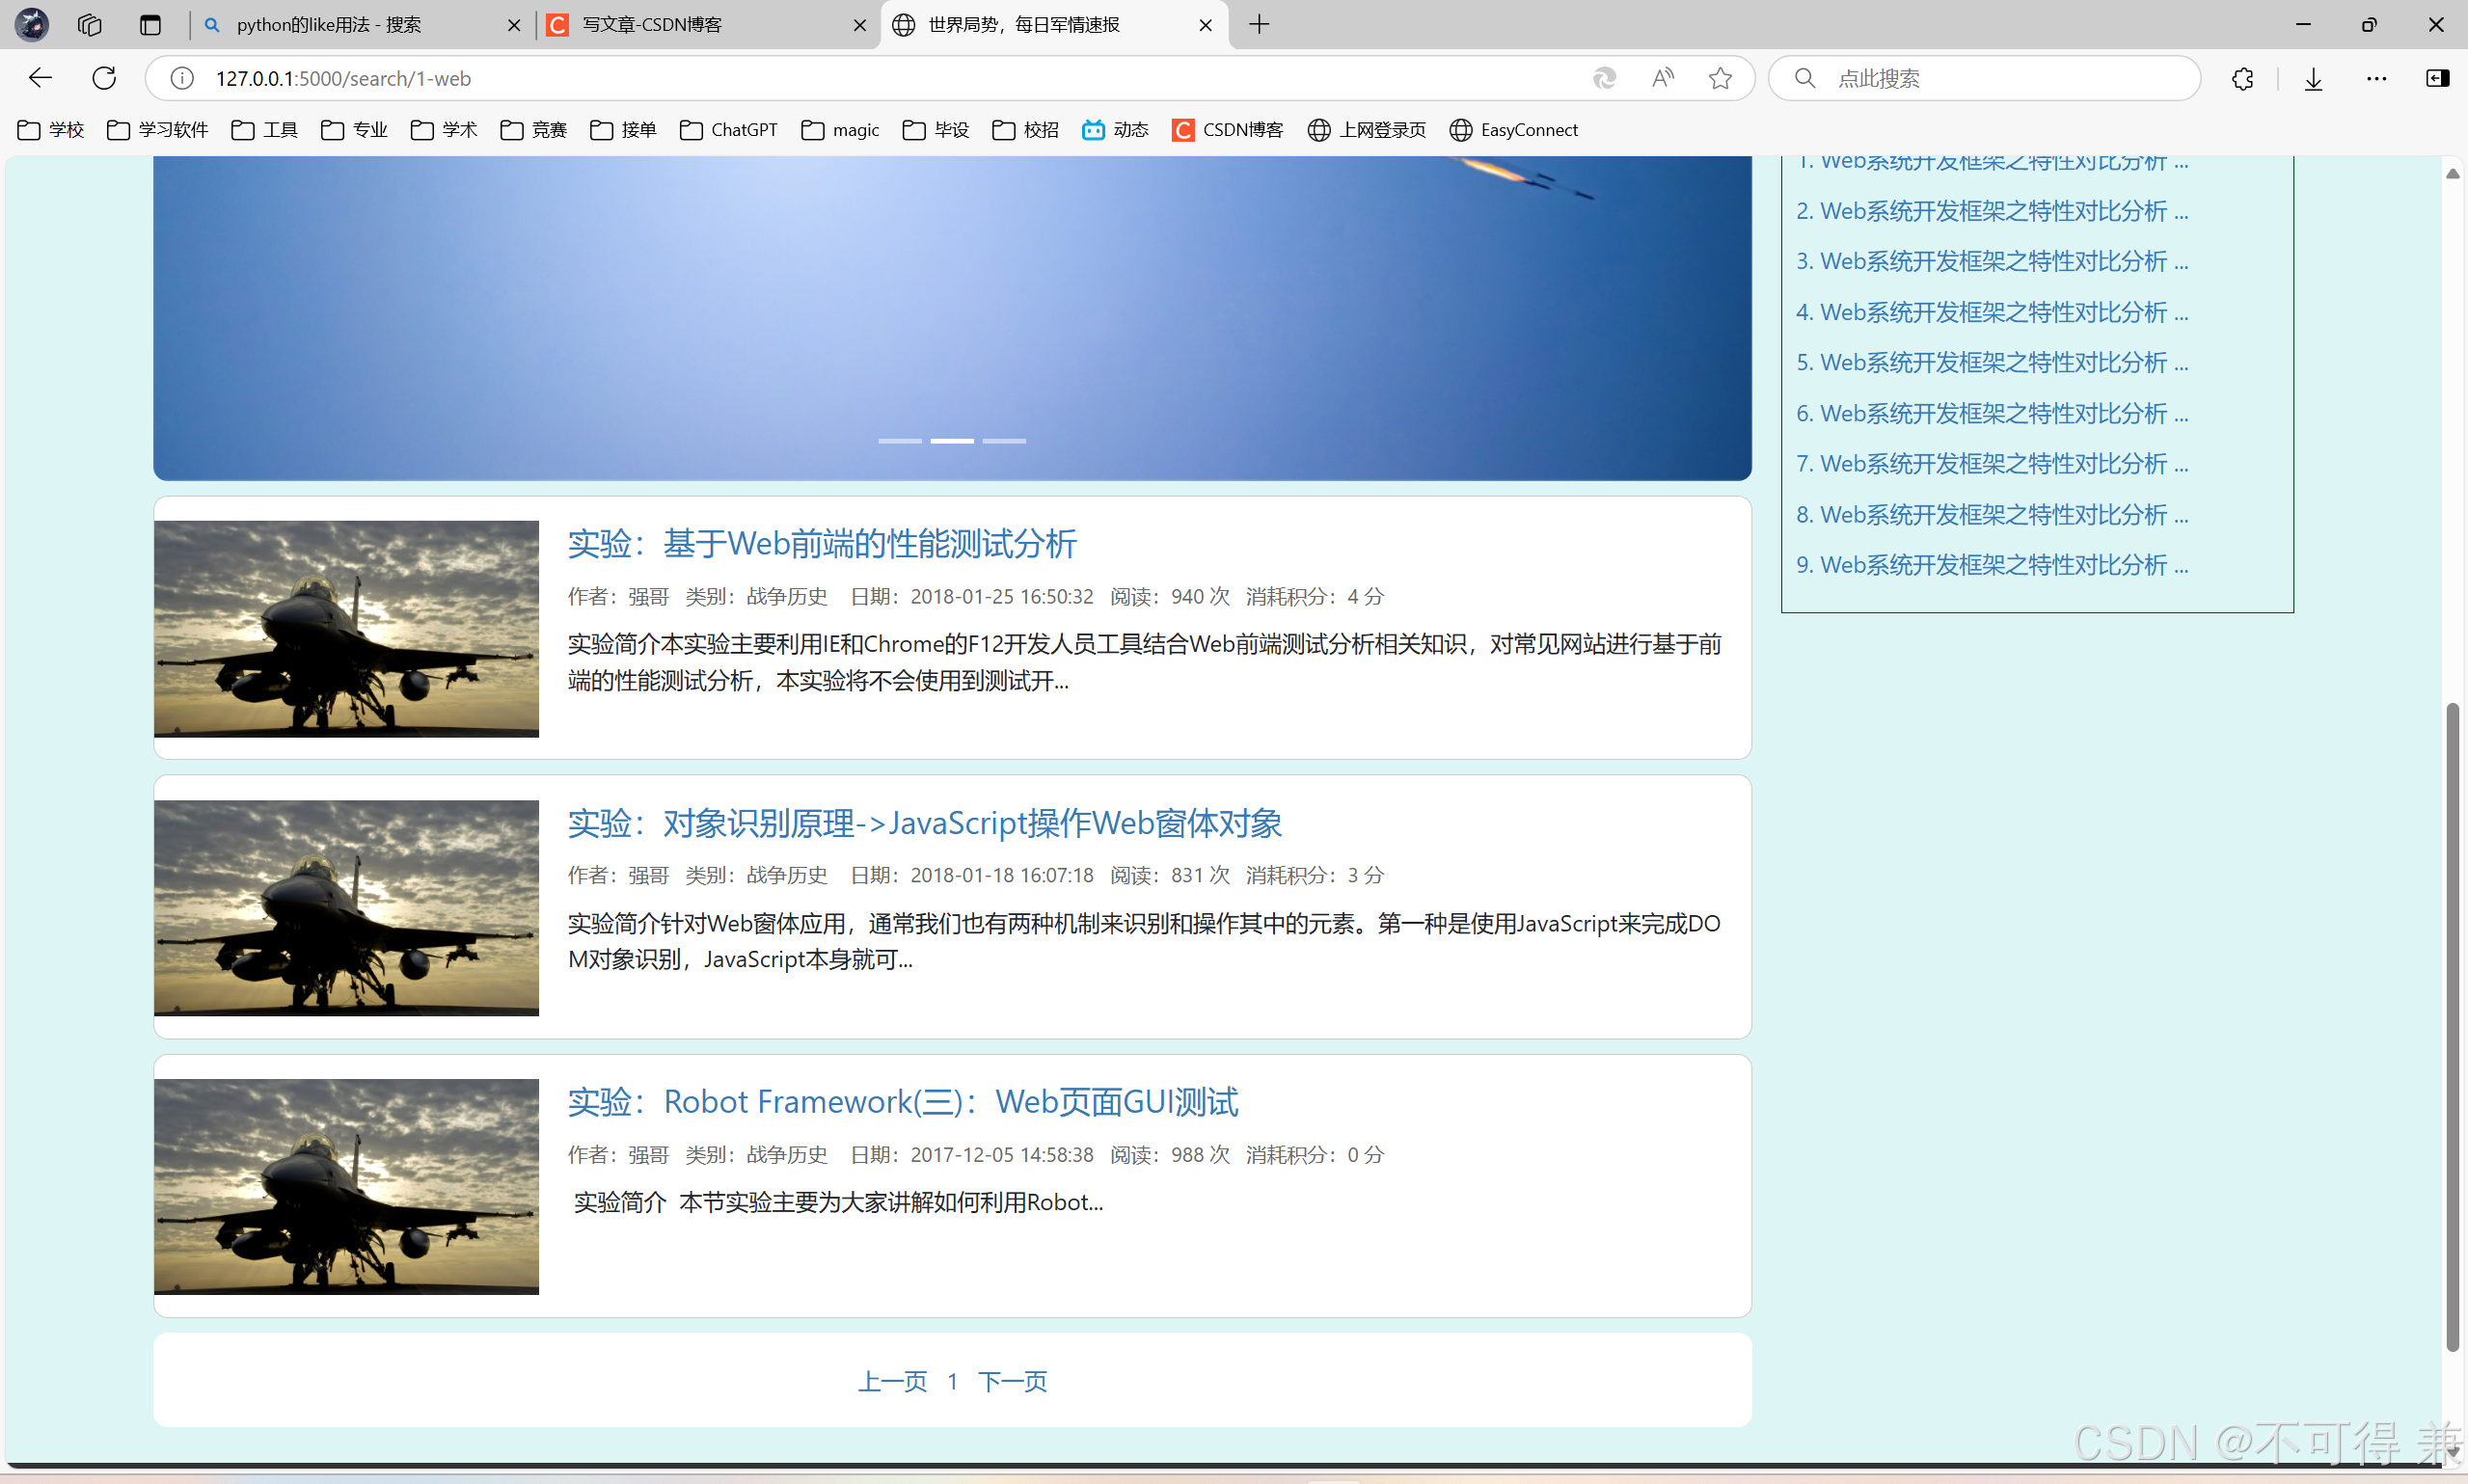
Task: Open article 实验：基于Web前端的性能测试分析
Action: point(822,543)
